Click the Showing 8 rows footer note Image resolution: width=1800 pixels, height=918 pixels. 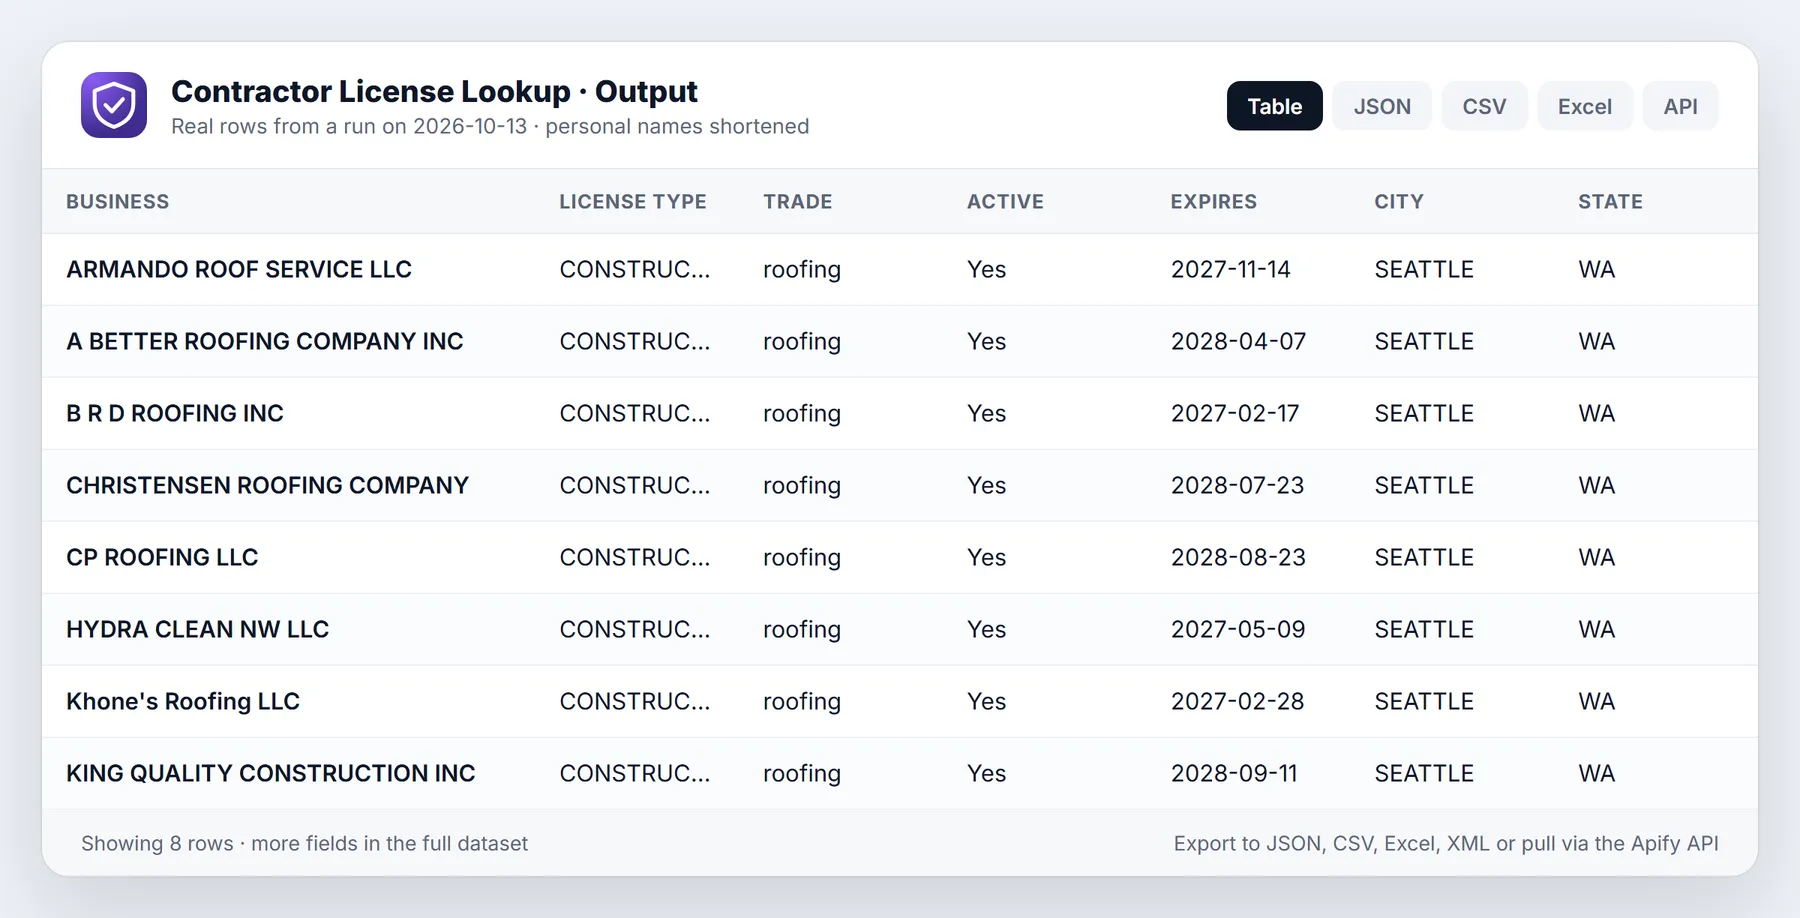pos(304,843)
